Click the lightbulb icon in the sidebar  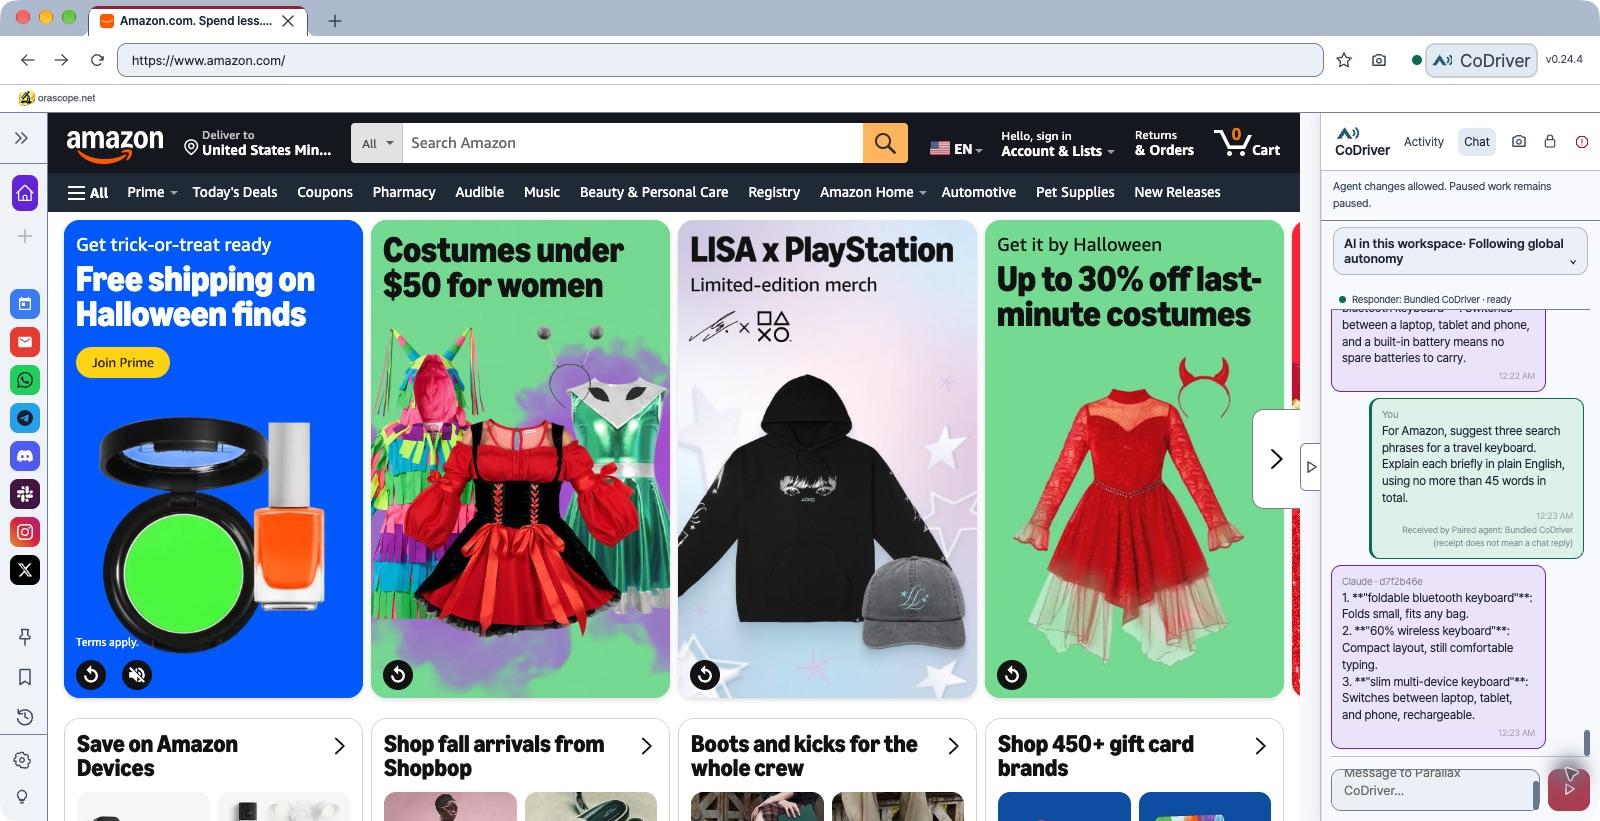click(22, 797)
